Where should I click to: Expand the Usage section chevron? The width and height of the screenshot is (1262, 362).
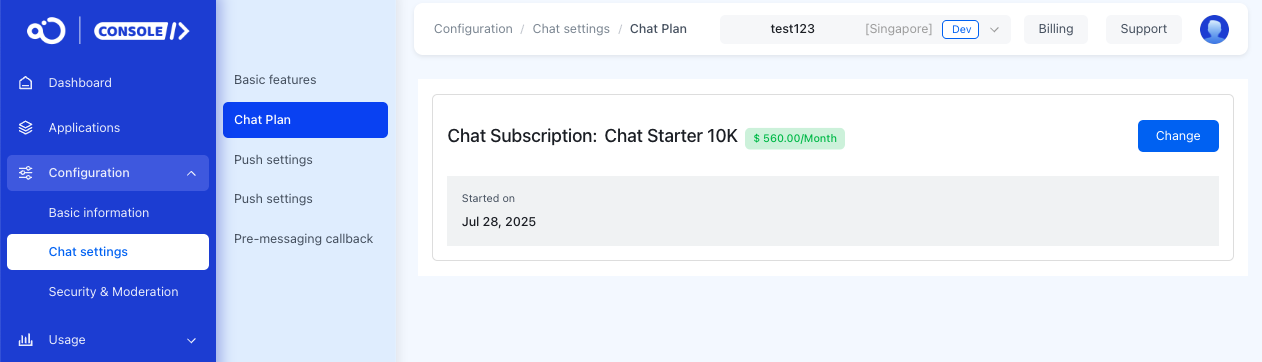coord(191,340)
